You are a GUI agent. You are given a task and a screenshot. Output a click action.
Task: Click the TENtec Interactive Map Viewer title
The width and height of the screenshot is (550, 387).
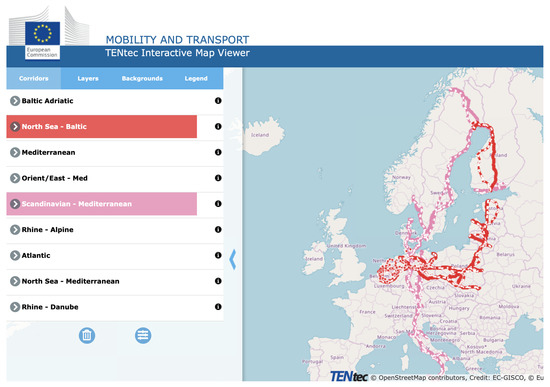[x=177, y=53]
